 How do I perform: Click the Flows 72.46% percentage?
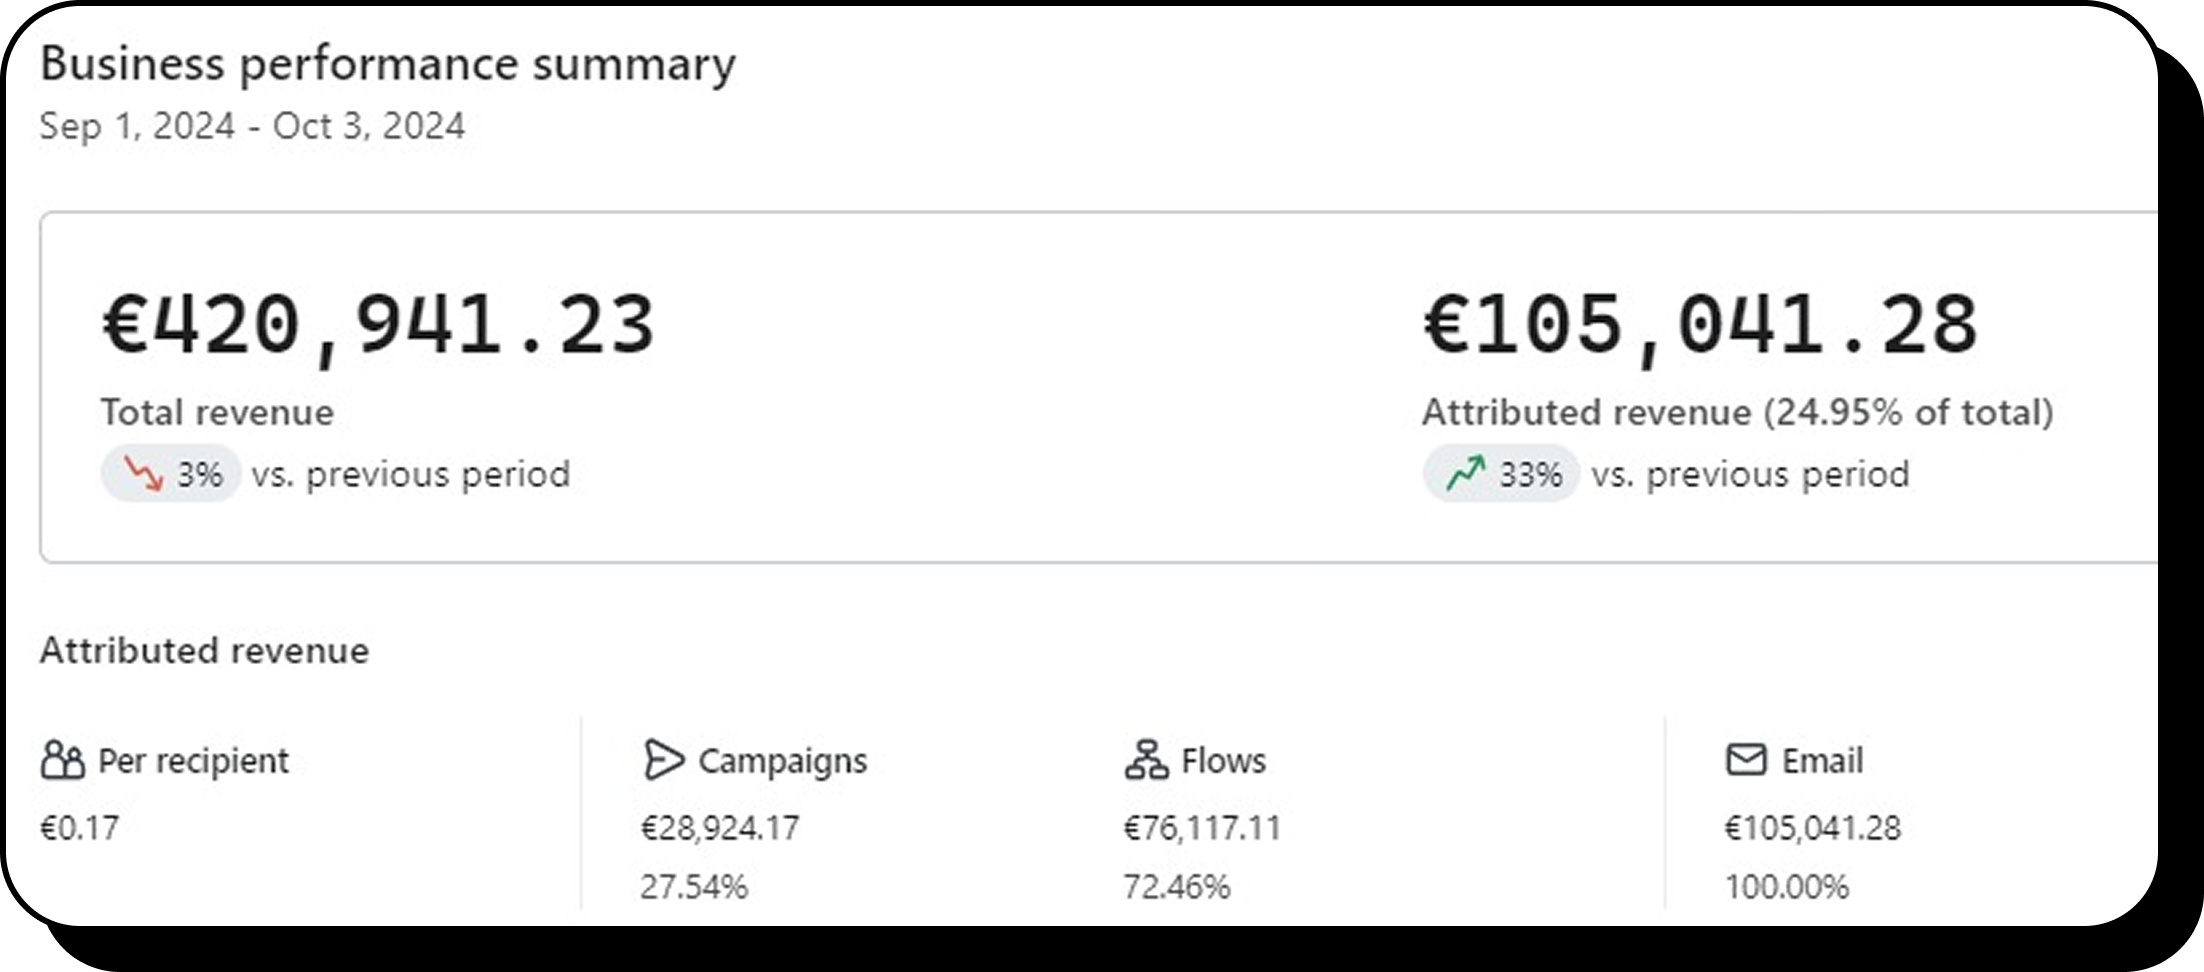point(1176,887)
